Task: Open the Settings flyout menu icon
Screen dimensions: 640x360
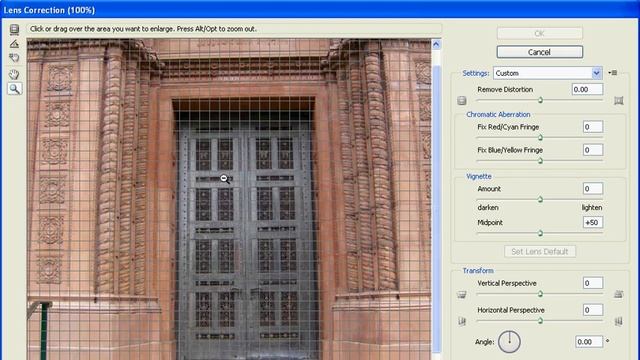Action: (613, 73)
